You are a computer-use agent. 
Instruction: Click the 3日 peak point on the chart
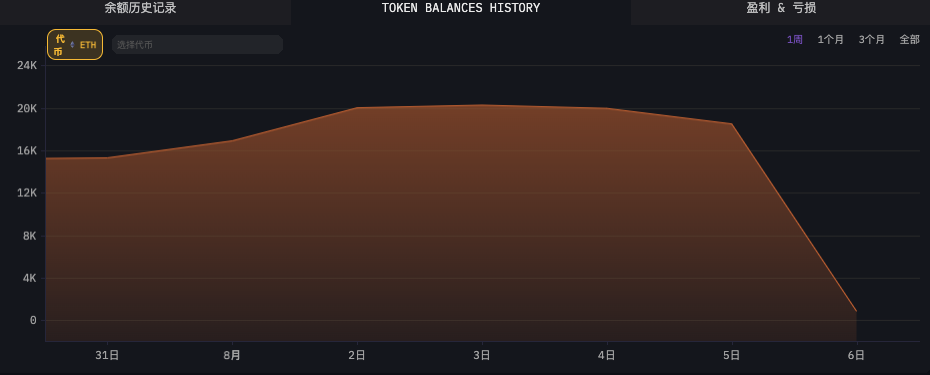482,105
